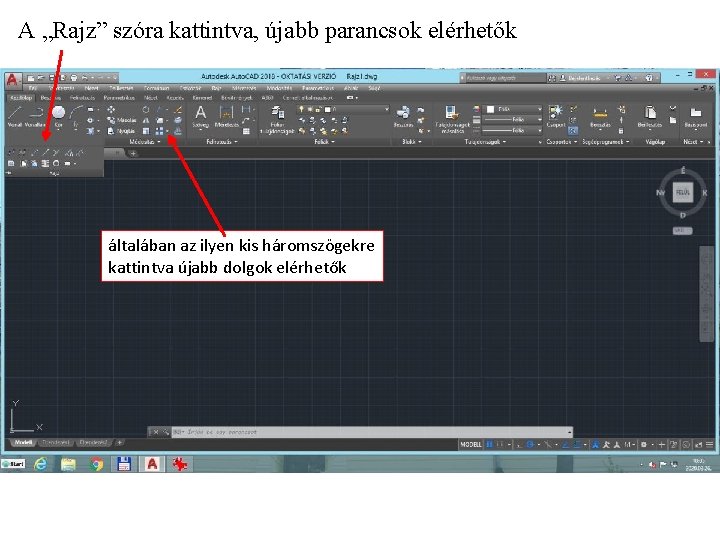Select the Ív (Arc) tool
The height and width of the screenshot is (540, 720).
click(76, 115)
